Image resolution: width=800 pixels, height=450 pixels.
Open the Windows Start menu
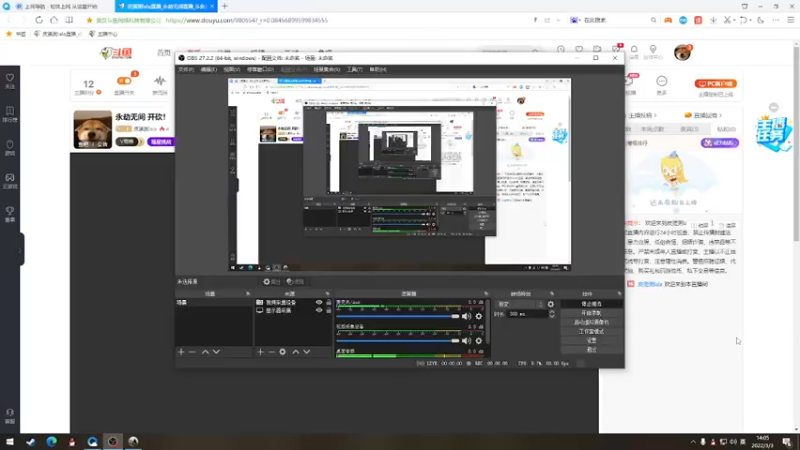click(10, 441)
